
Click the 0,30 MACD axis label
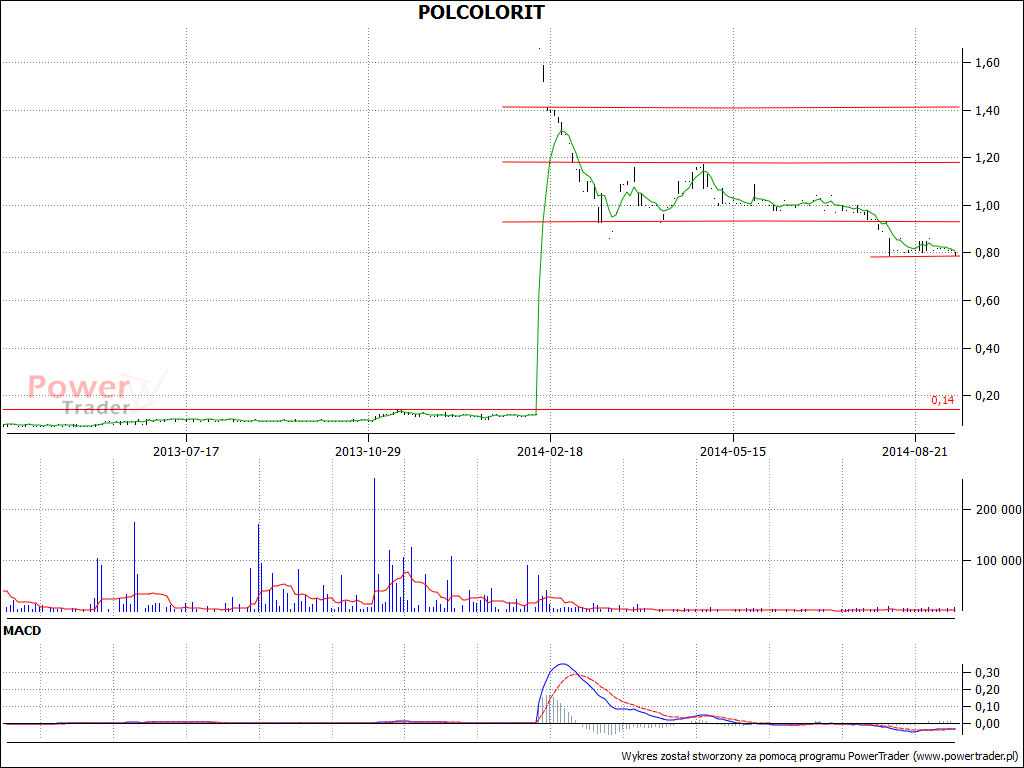point(985,673)
